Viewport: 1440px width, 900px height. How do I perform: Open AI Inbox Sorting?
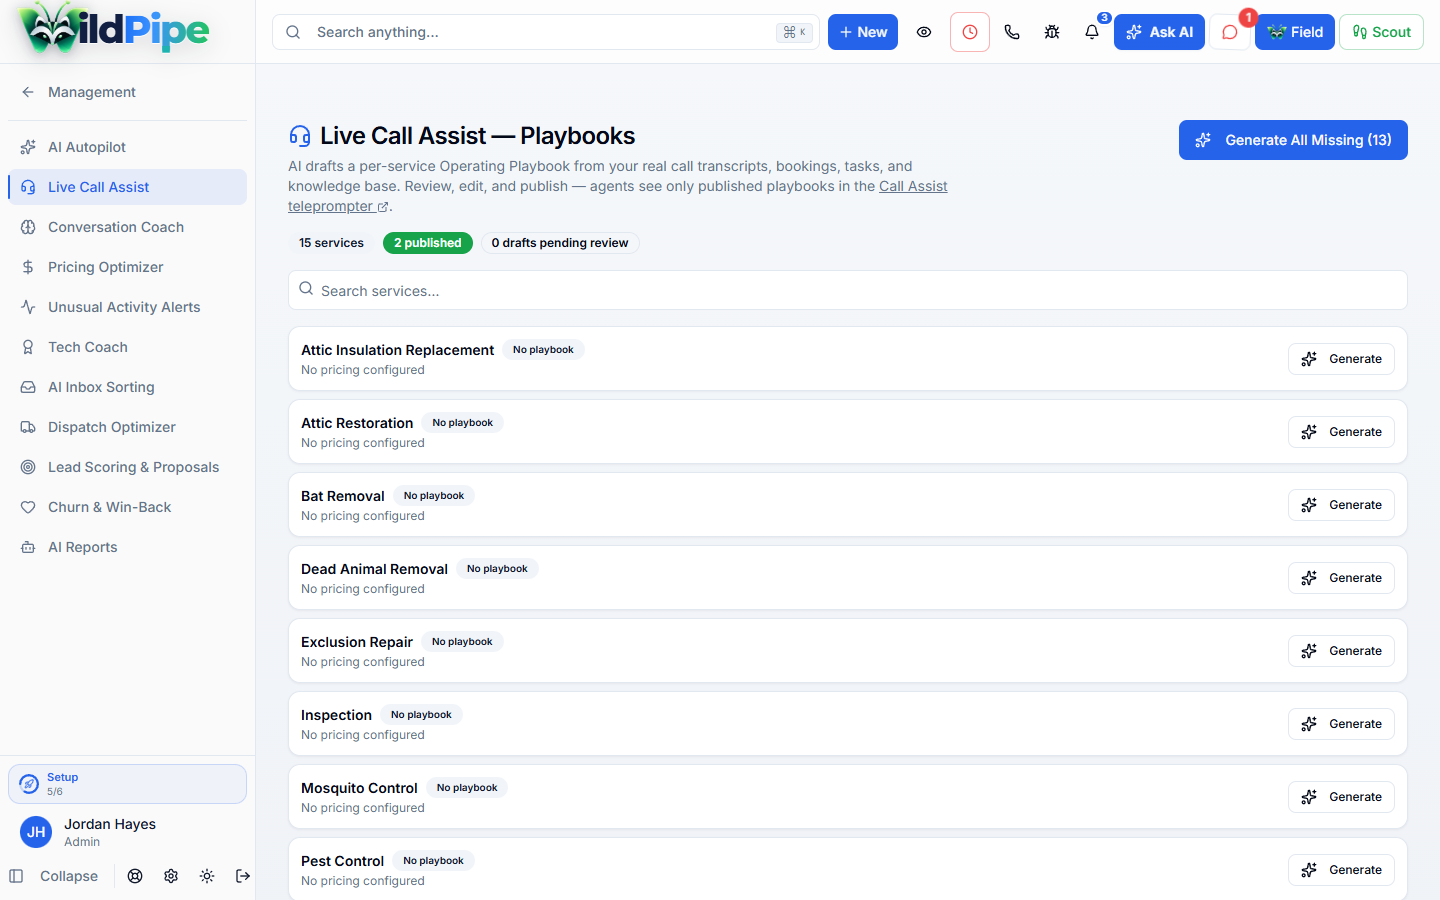click(127, 387)
